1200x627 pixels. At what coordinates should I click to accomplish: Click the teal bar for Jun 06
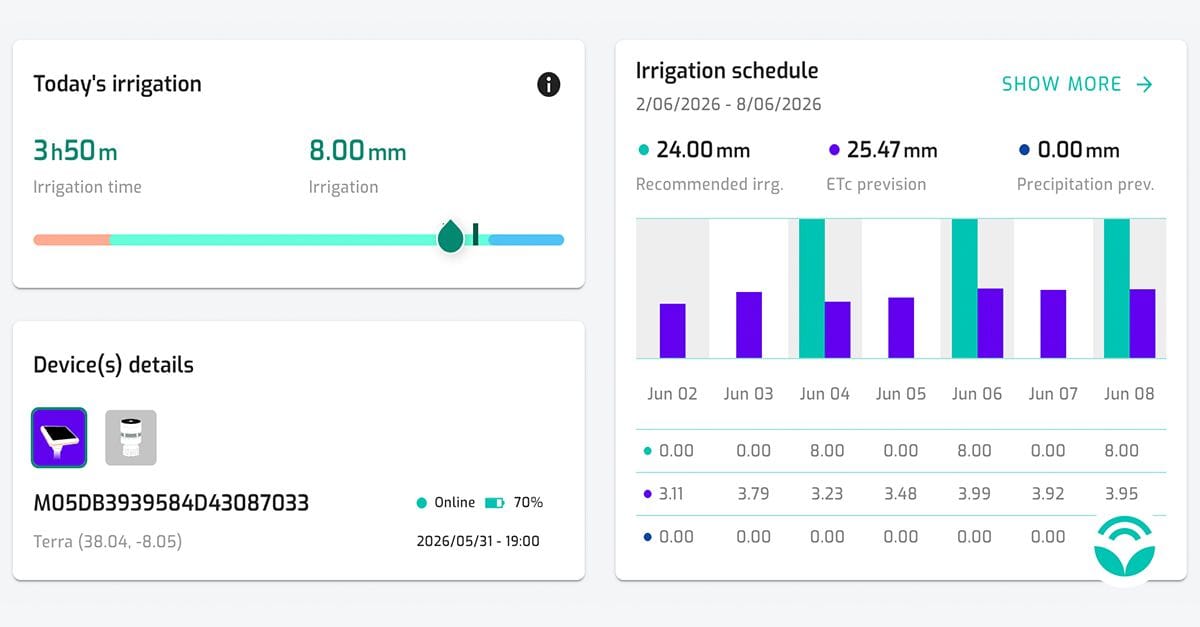[x=964, y=288]
